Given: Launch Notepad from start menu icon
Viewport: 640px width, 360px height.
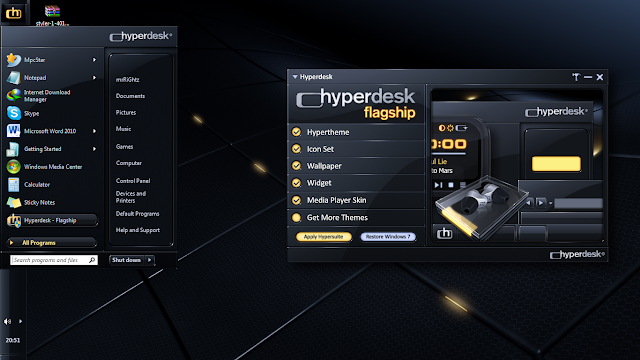Looking at the screenshot, I should [13, 78].
